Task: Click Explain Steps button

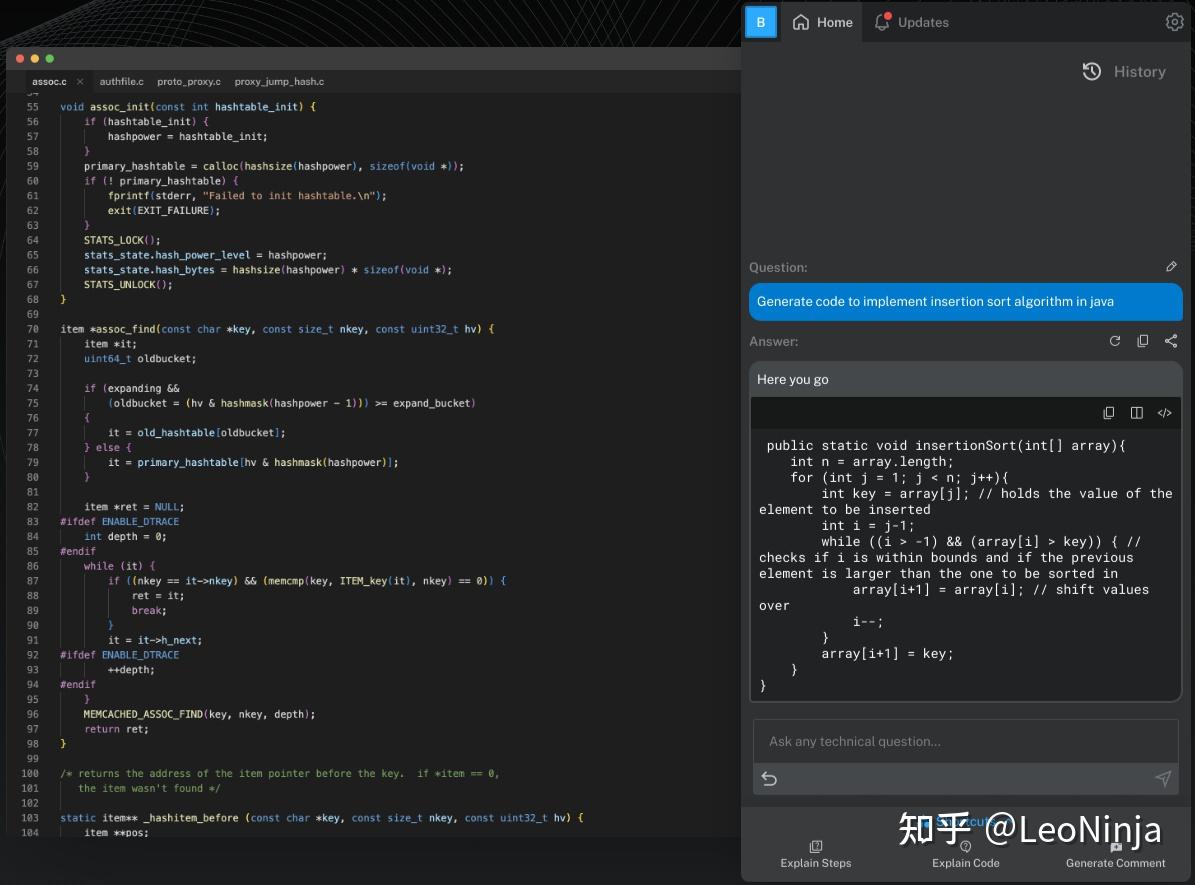Action: (x=815, y=855)
